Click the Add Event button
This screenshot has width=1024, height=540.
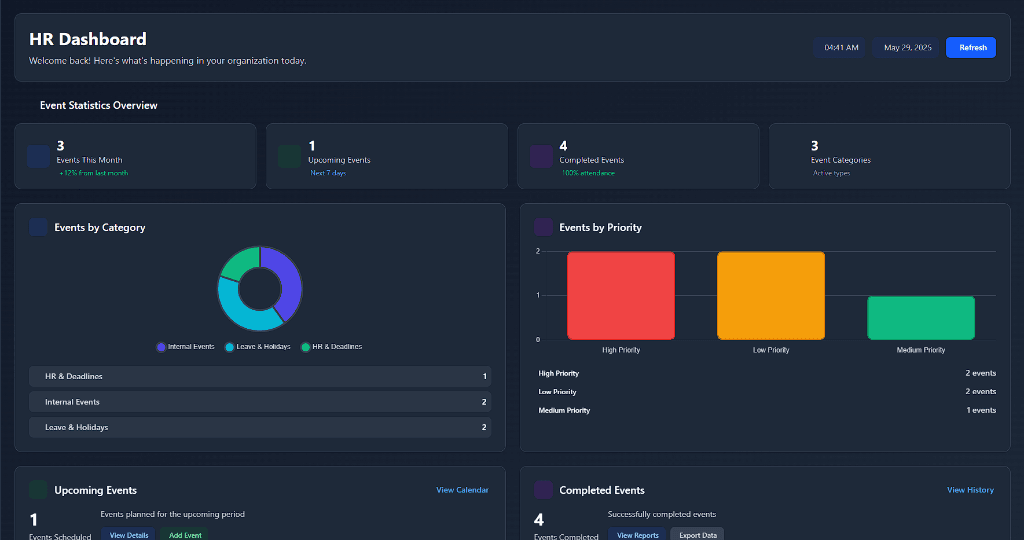point(185,535)
